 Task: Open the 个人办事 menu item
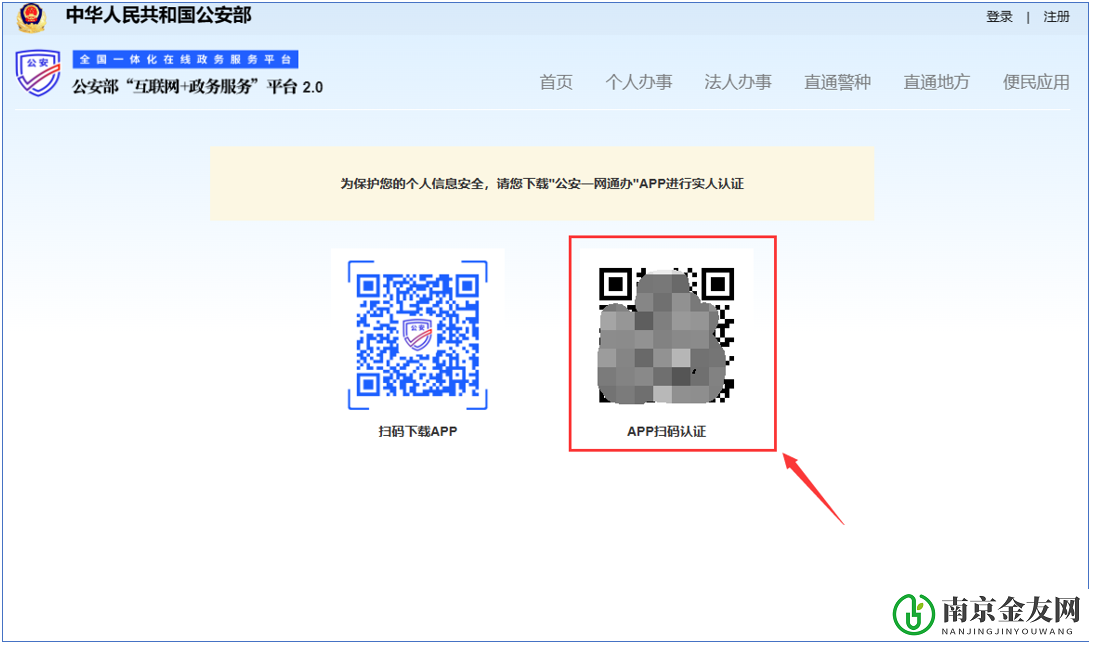coord(639,82)
